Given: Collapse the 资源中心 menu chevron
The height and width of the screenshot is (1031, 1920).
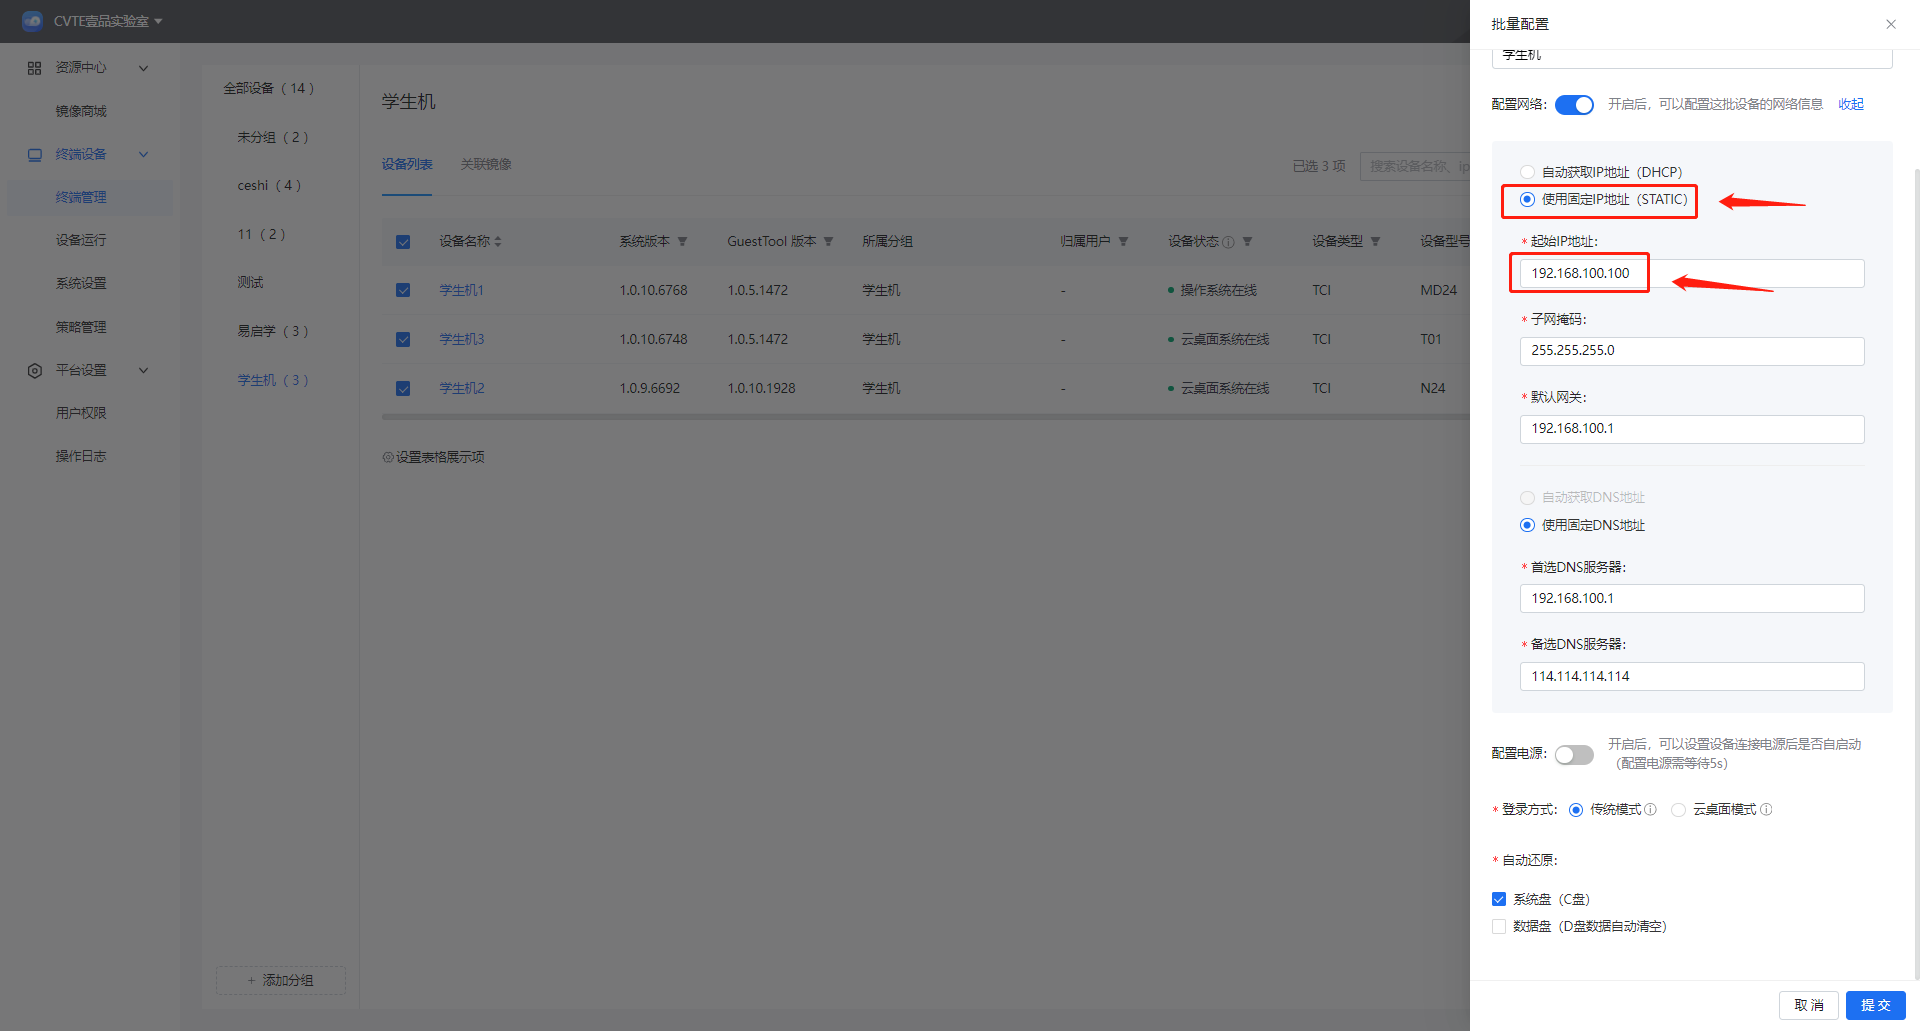Looking at the screenshot, I should coord(143,68).
